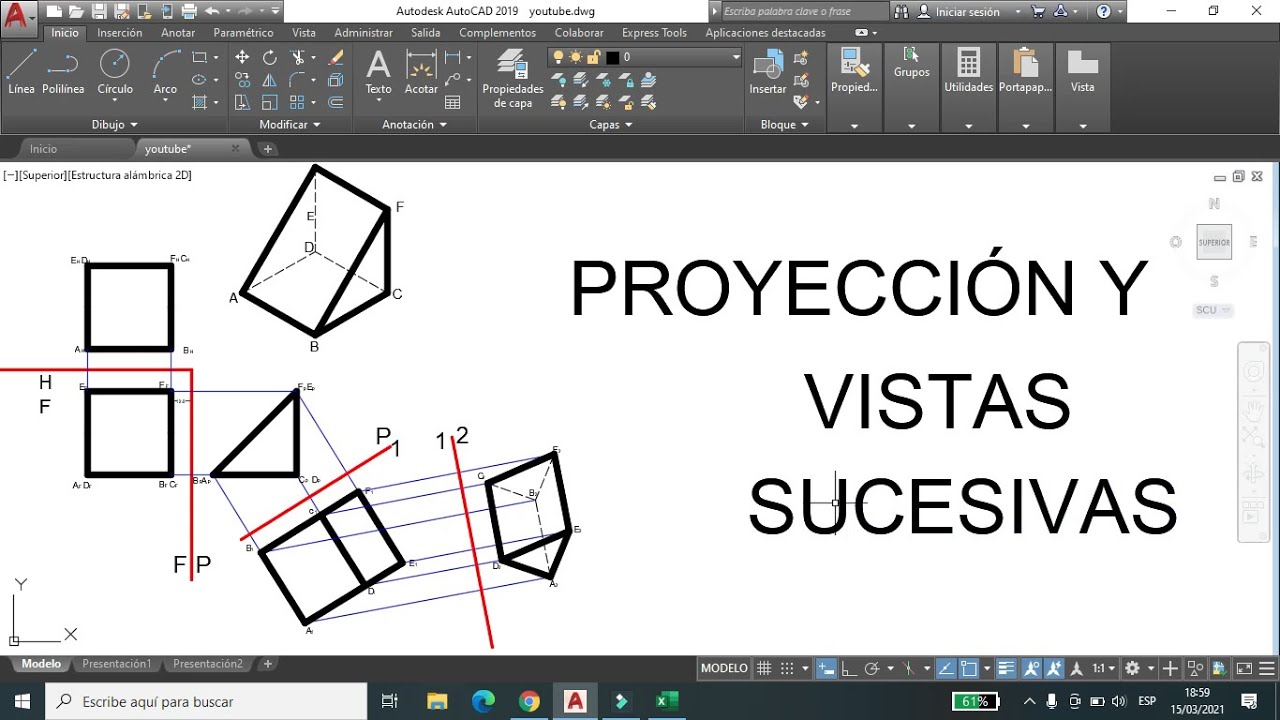Open the annotation scale 1:1 dropdown
This screenshot has width=1280, height=720.
(1103, 668)
